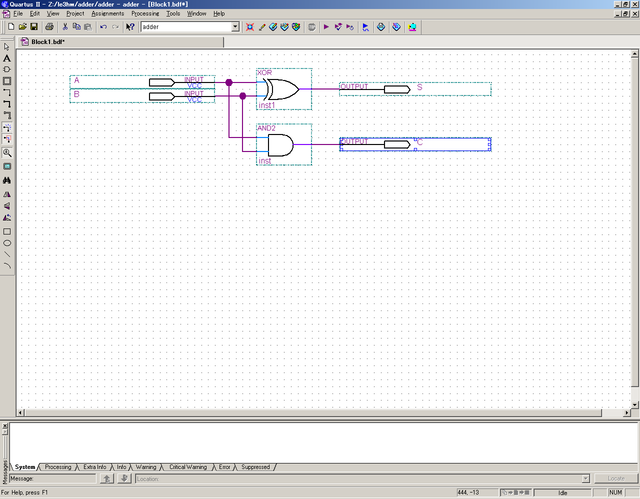
Task: Click the horizontal scrollbar right arrow
Action: (x=626, y=413)
